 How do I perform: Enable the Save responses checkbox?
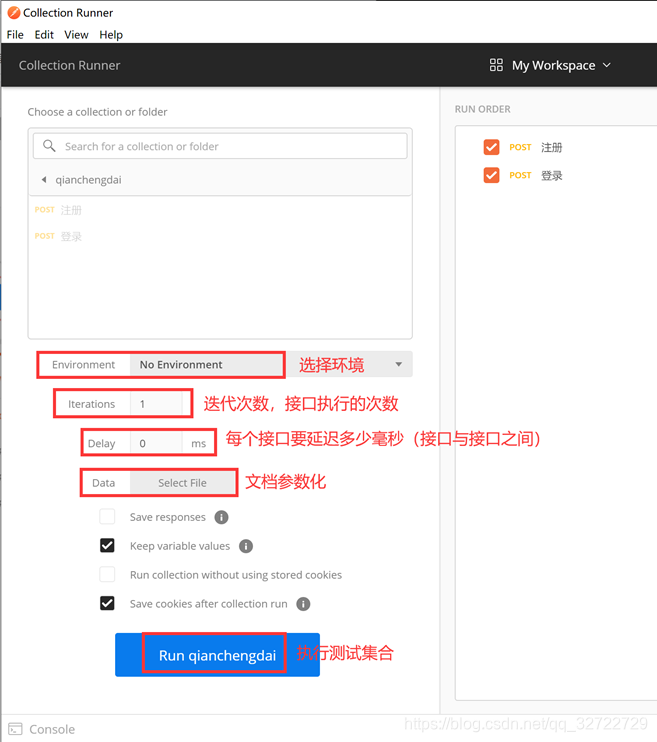tap(107, 517)
